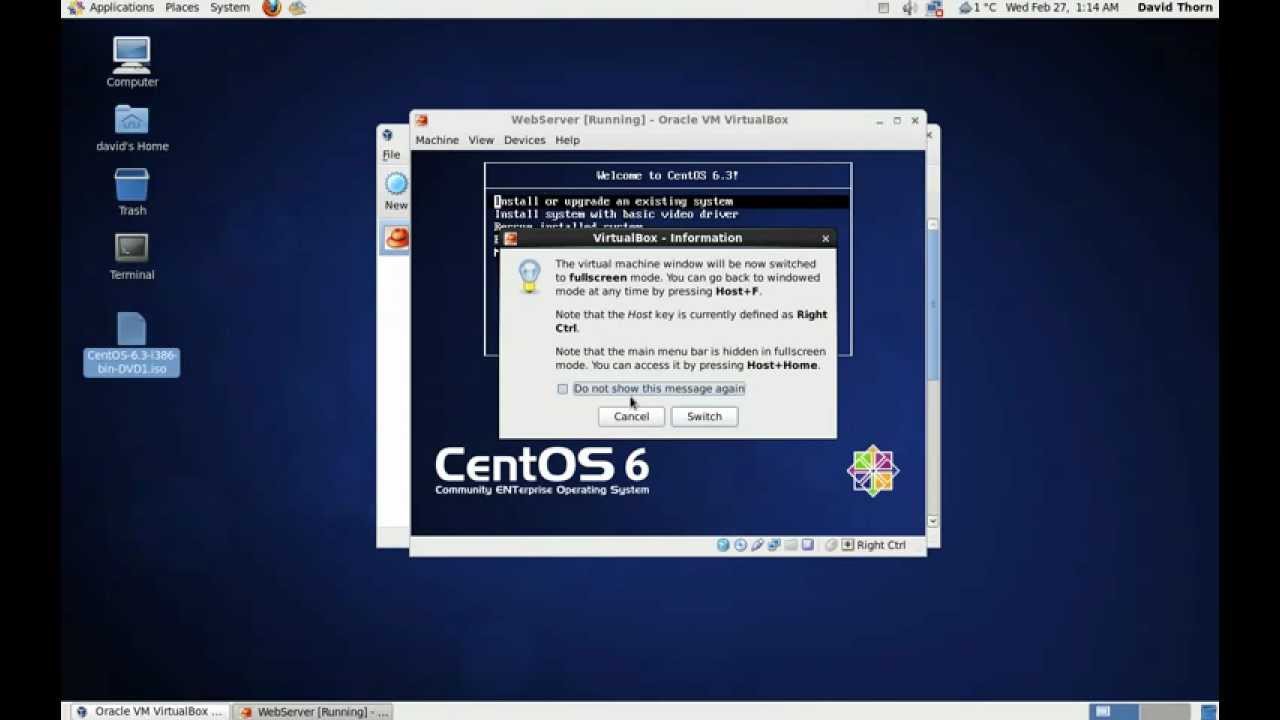This screenshot has width=1280, height=720.
Task: Open the Places menu in top panel
Action: point(182,8)
